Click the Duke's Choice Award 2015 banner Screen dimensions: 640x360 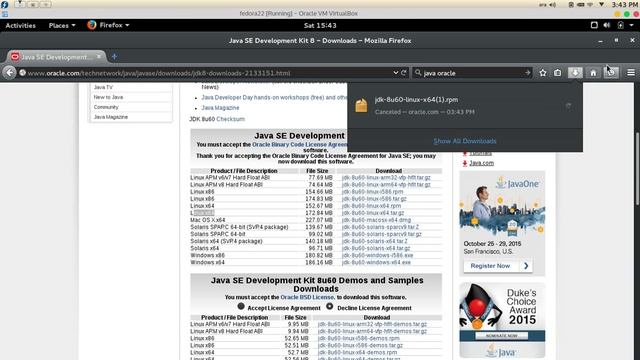click(502, 320)
